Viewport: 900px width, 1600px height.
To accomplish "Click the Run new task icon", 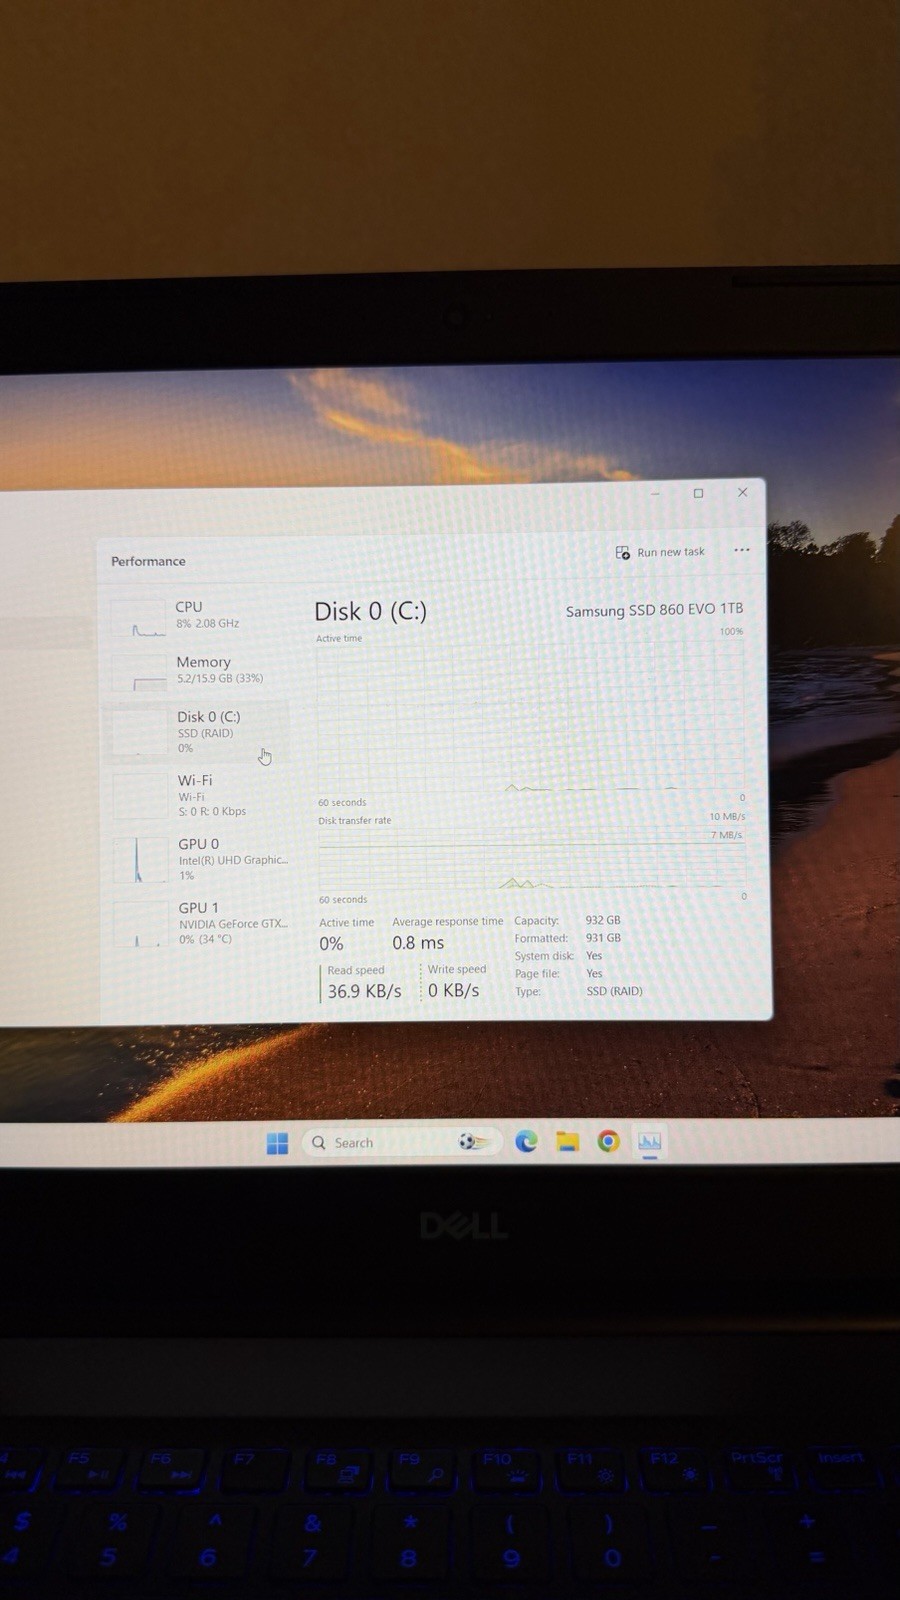I will 622,552.
